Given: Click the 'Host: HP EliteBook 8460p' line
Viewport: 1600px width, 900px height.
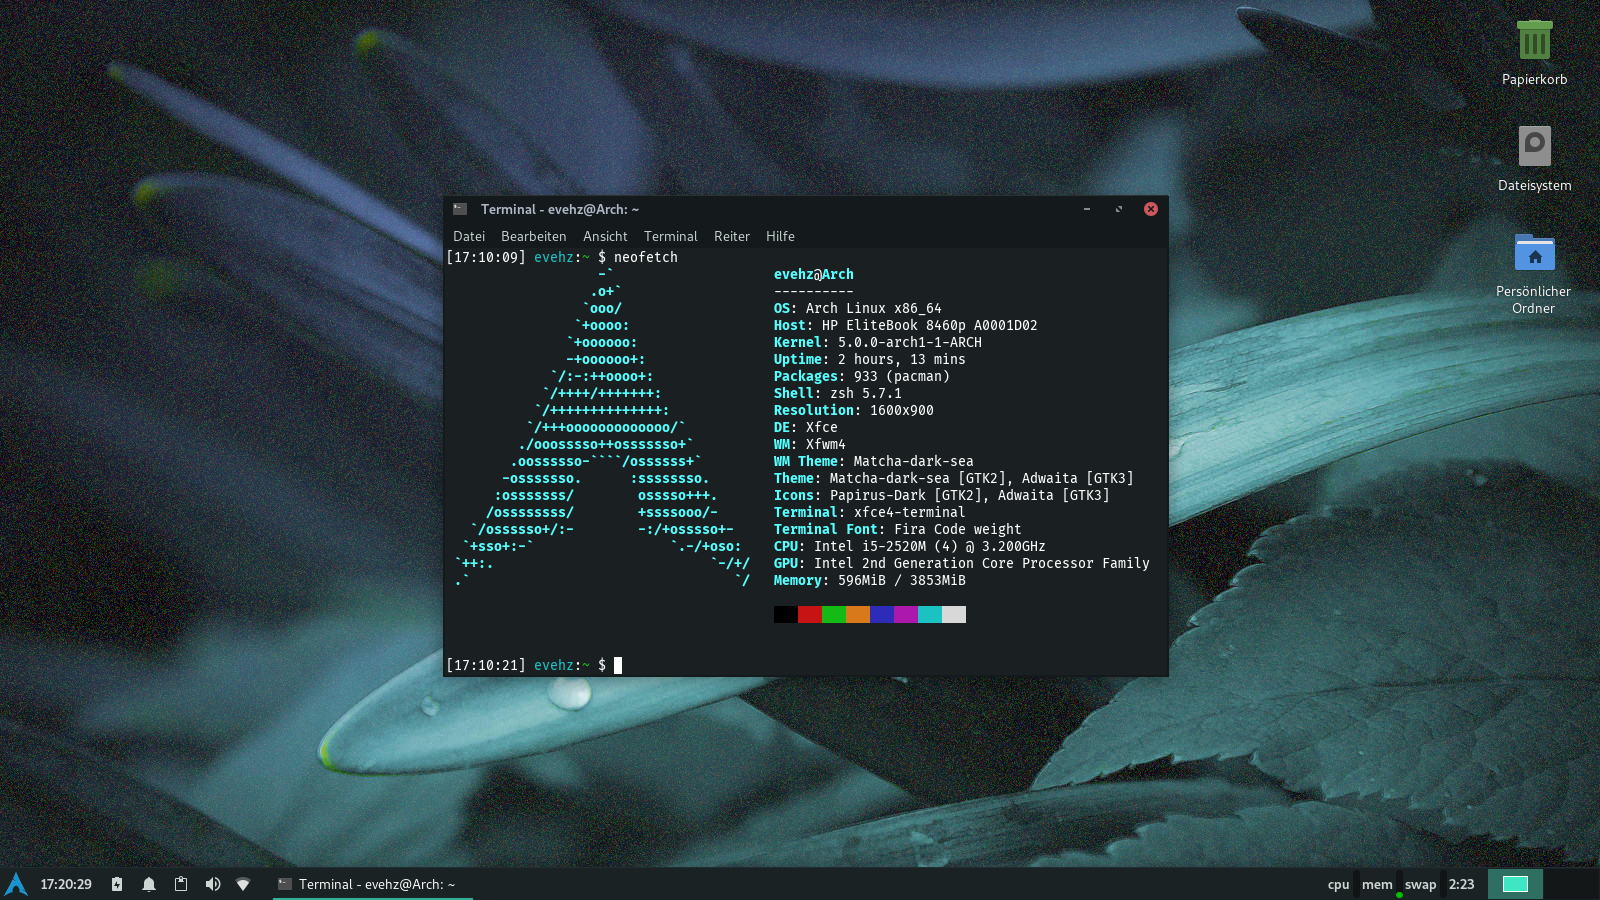Looking at the screenshot, I should pyautogui.click(x=906, y=325).
